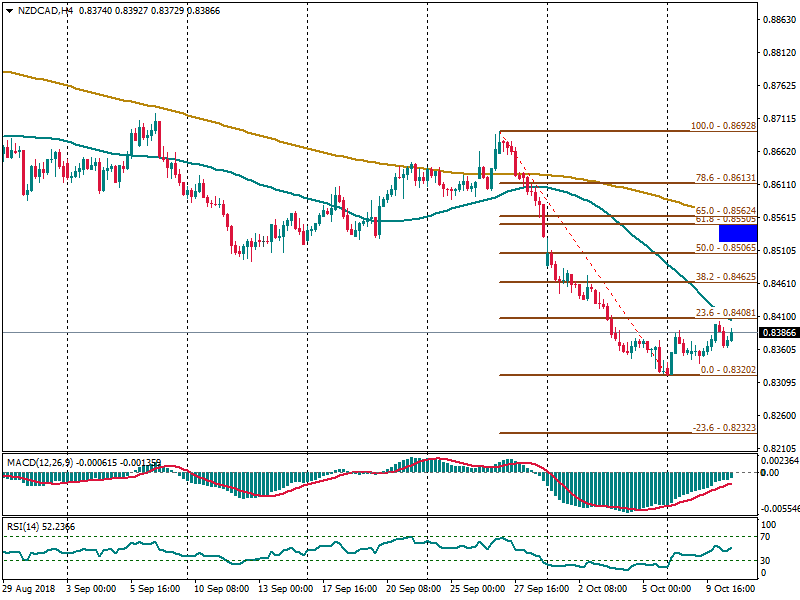
Task: Click the RSI 70 level label
Action: coord(769,537)
